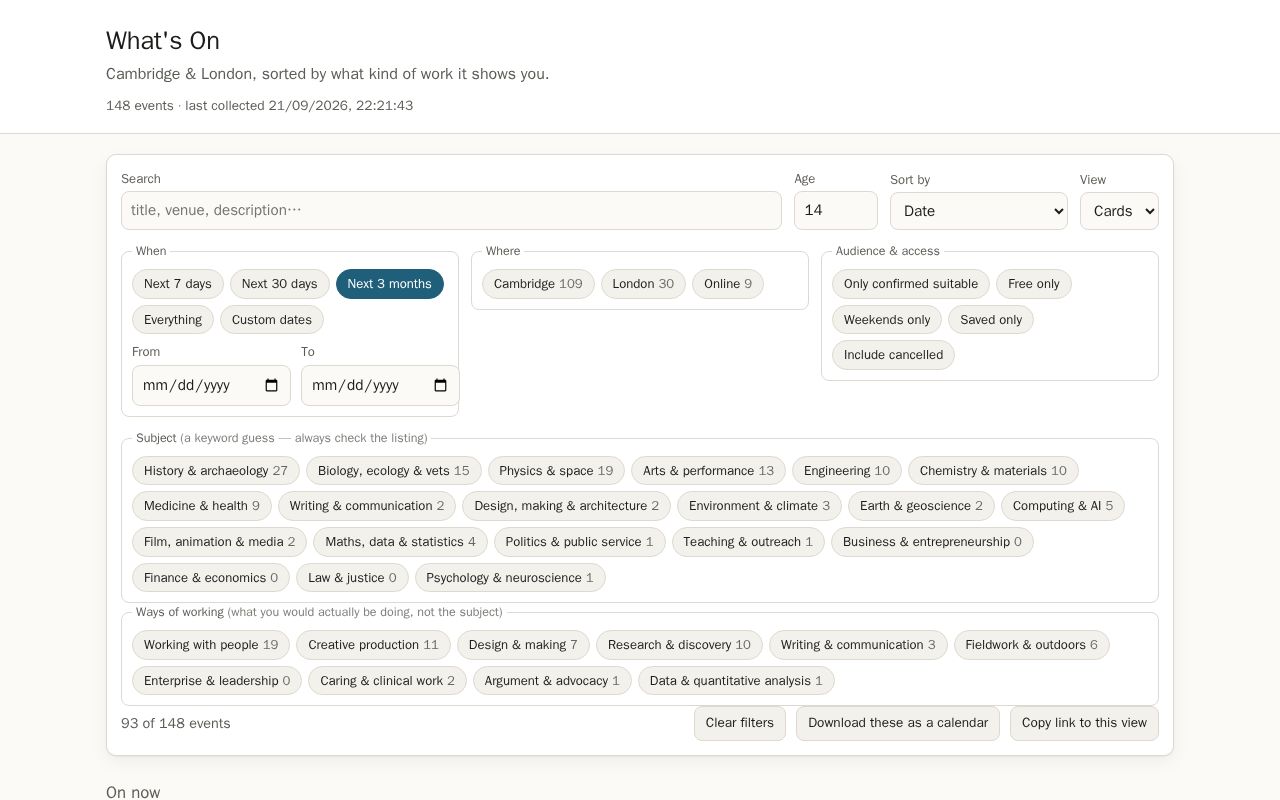Switch to Everything time range

pyautogui.click(x=173, y=320)
